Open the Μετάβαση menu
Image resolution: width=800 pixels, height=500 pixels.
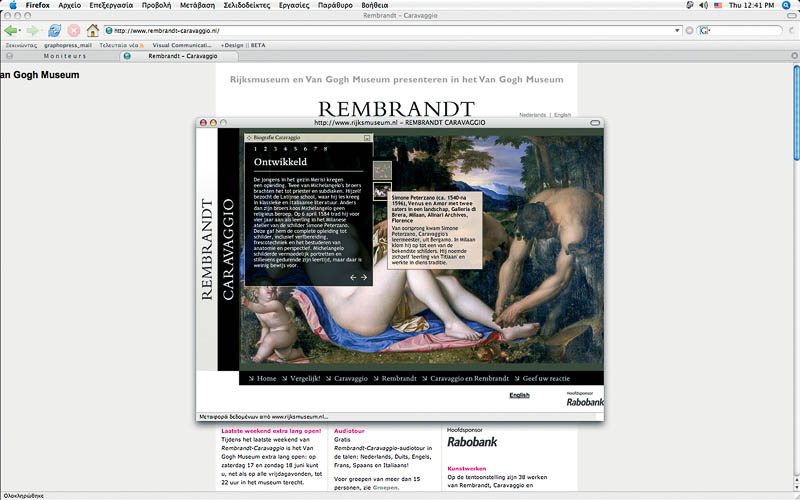pos(197,5)
